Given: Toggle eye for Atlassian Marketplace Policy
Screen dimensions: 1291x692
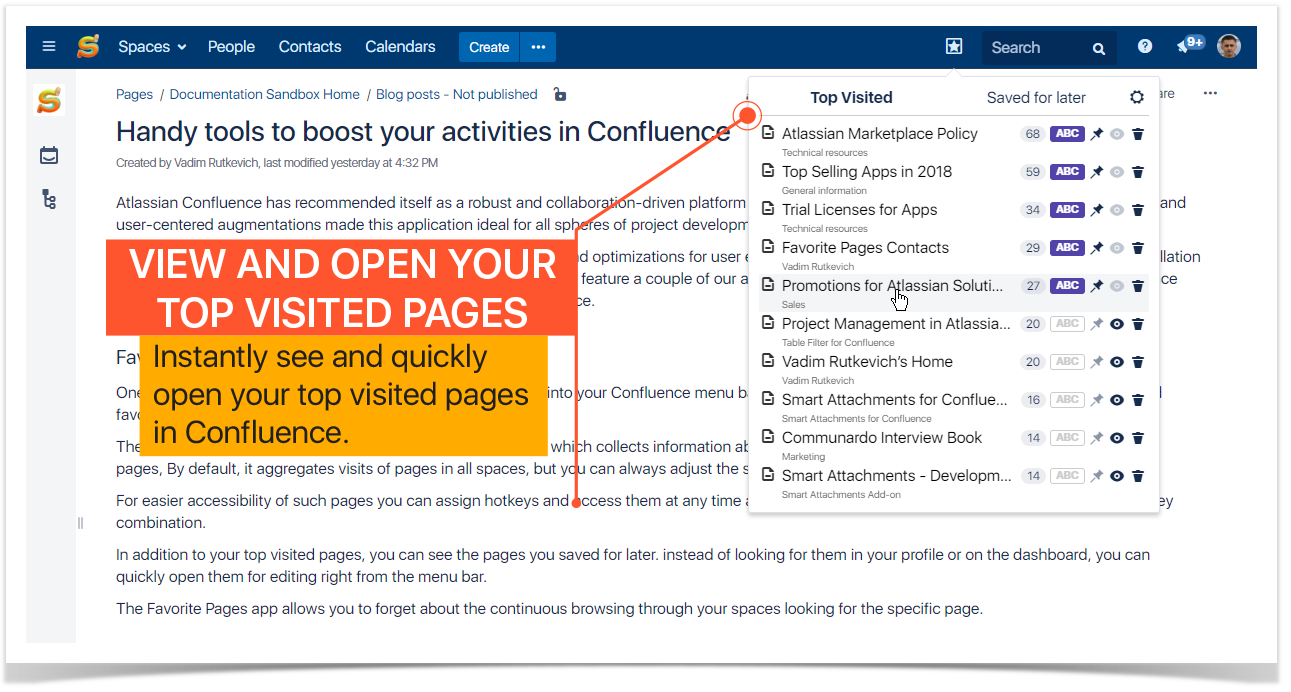Looking at the screenshot, I should tap(1117, 134).
